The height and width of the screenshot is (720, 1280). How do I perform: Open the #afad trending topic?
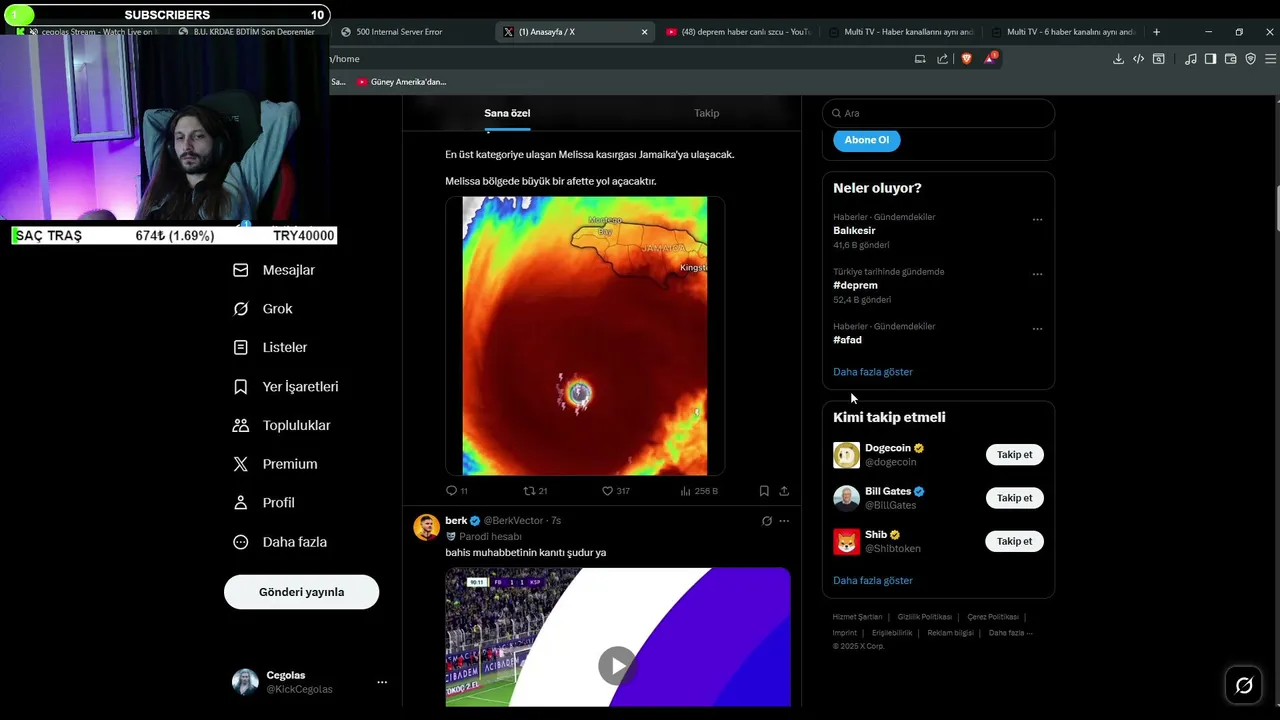(x=847, y=340)
